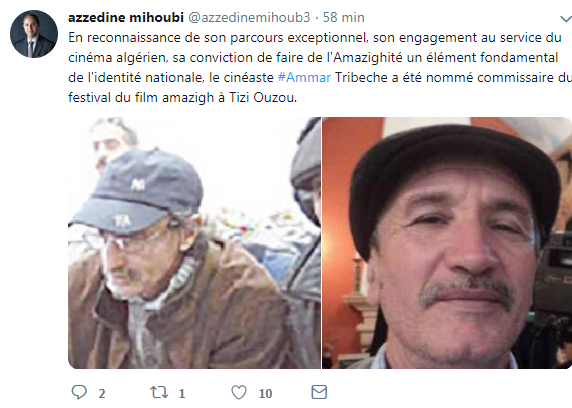Click the text line 'festival du film amazigh'
Viewport: 572px width, 408px height.
tap(182, 97)
